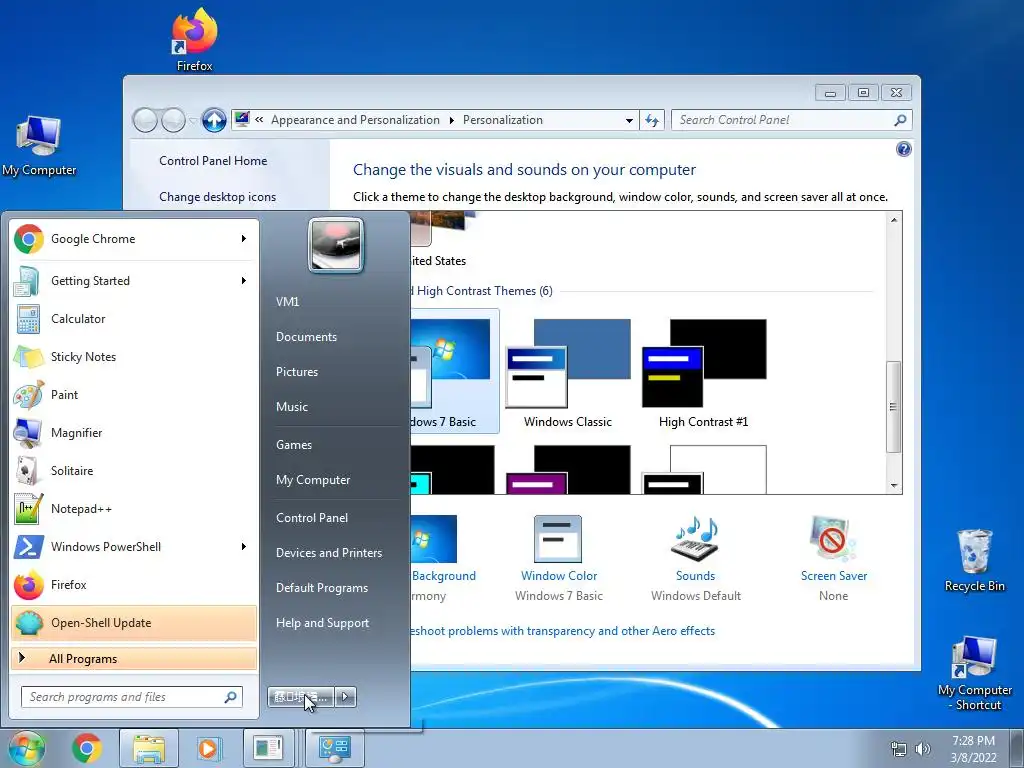Open Games from Start menu right pane
This screenshot has height=768, width=1024.
click(294, 445)
